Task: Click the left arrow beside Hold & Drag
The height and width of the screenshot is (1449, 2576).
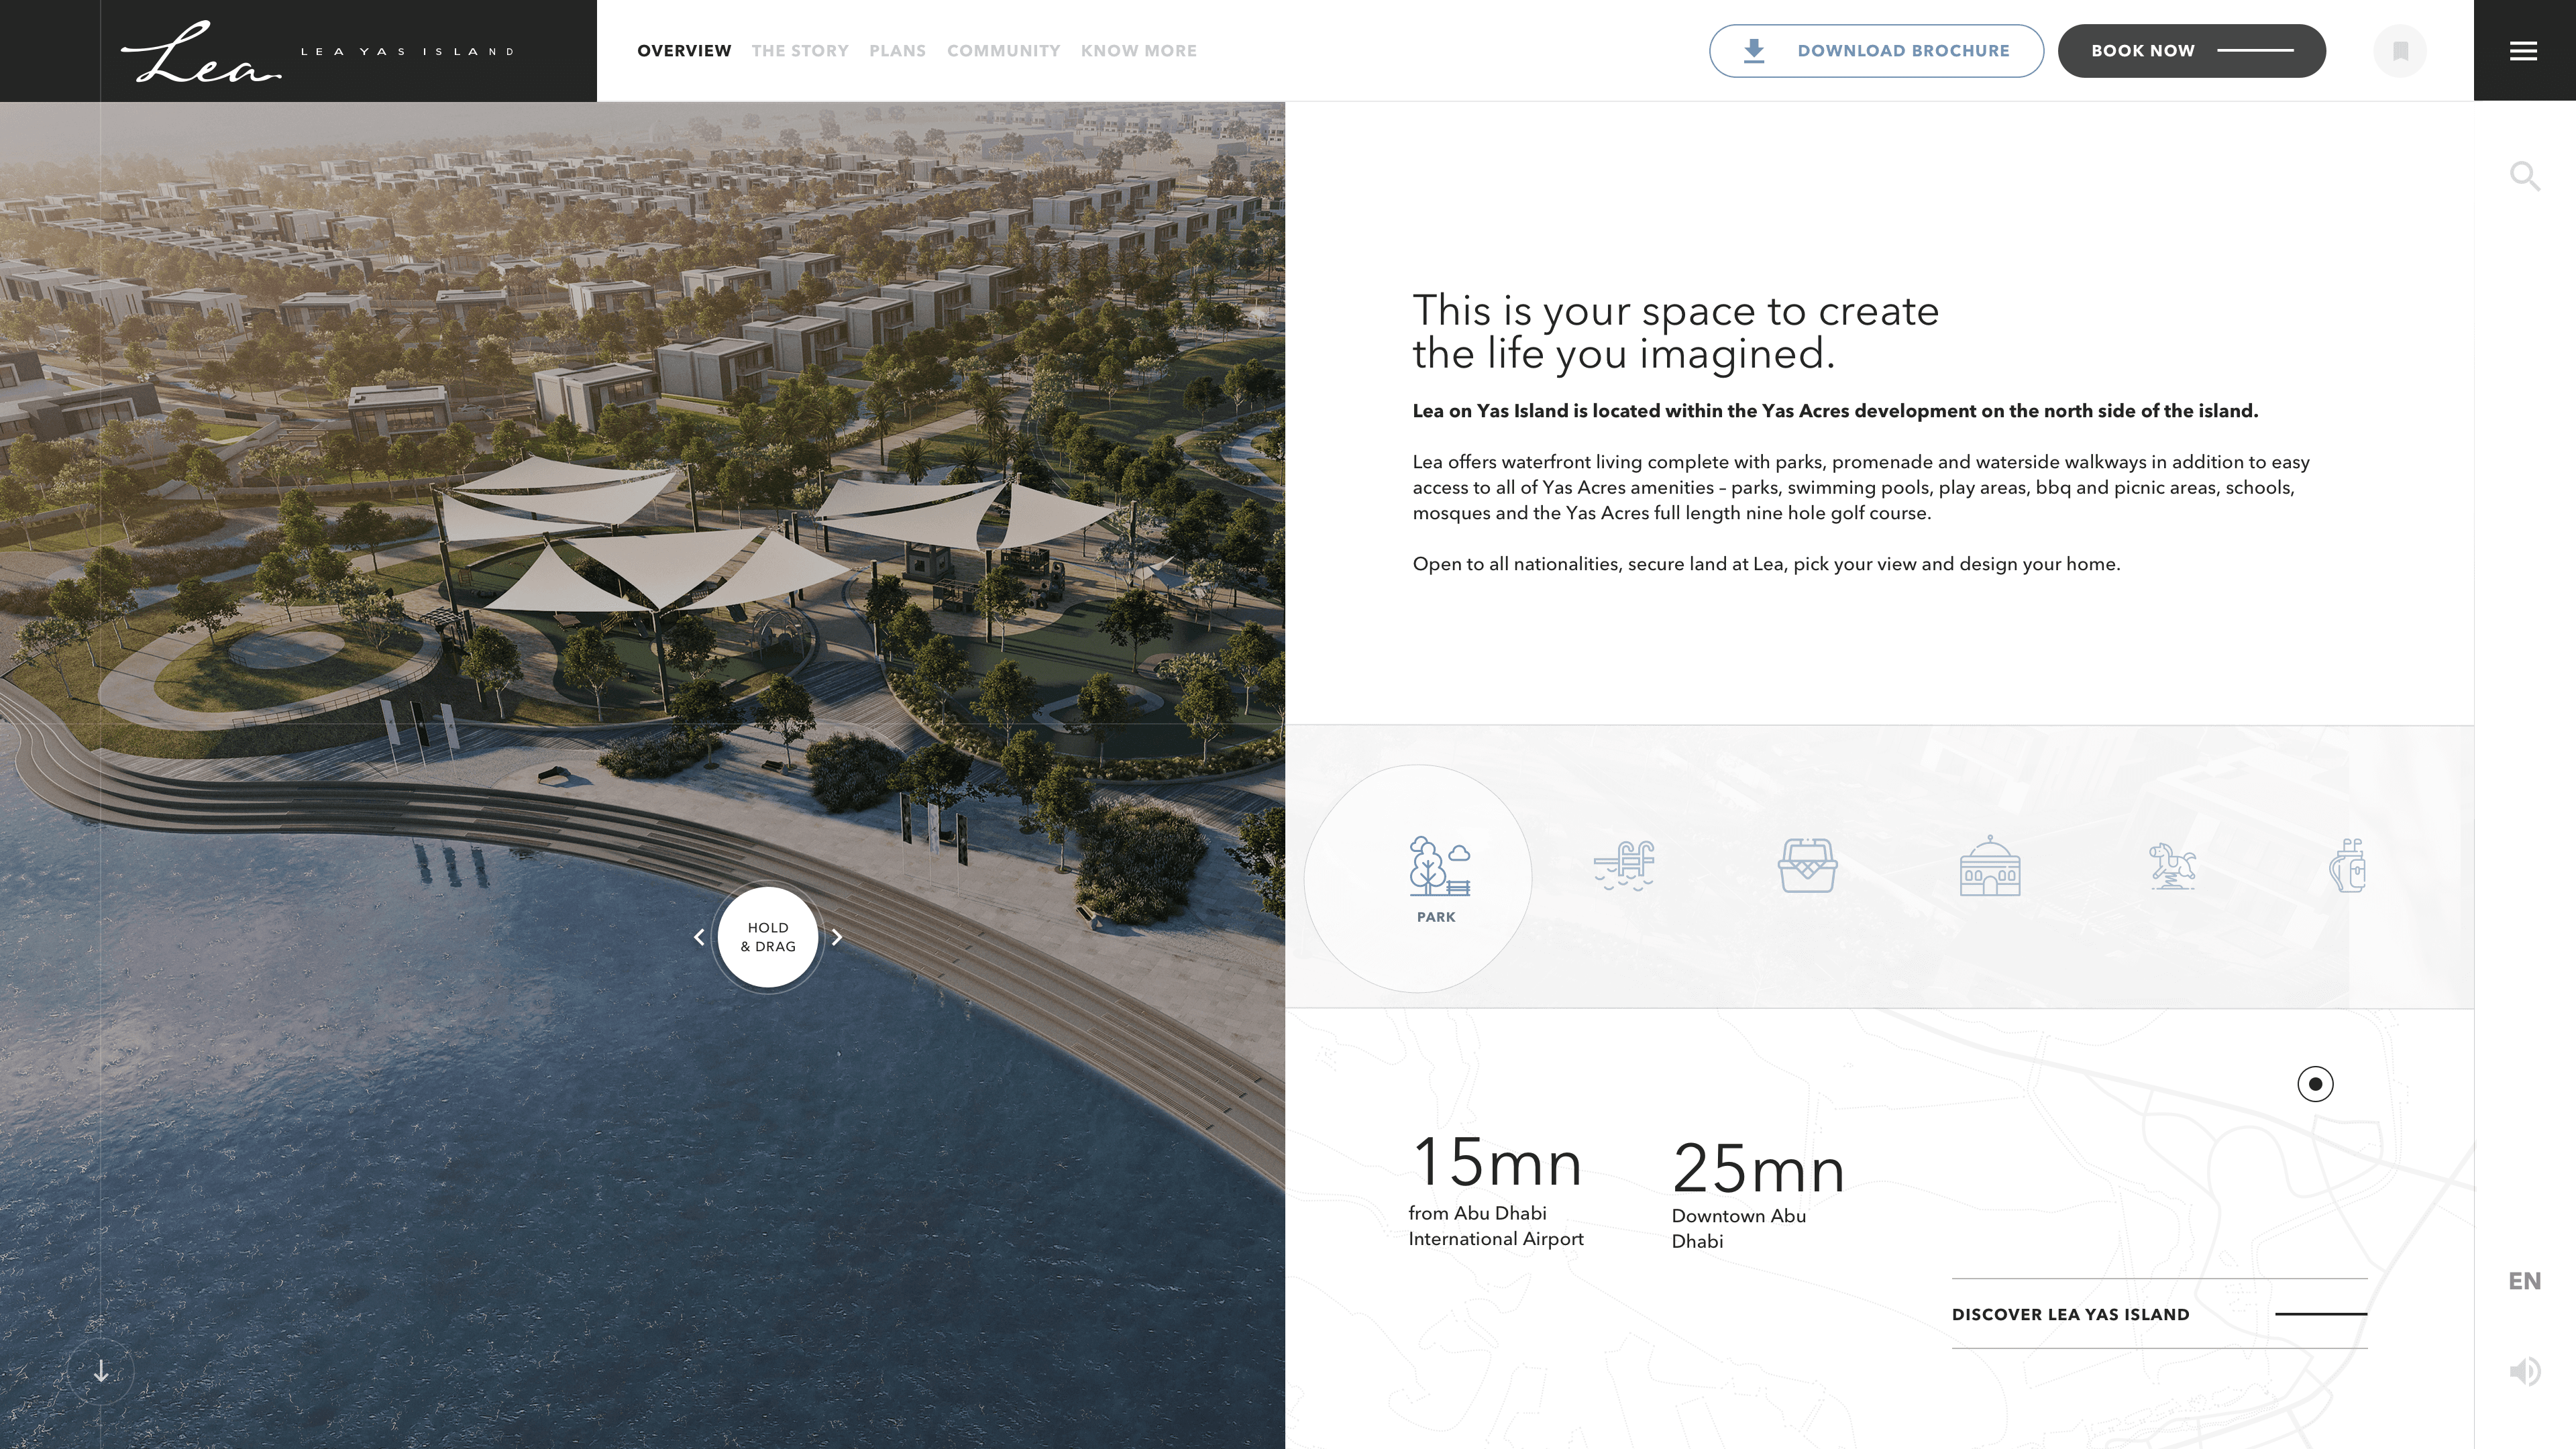Action: coord(698,937)
